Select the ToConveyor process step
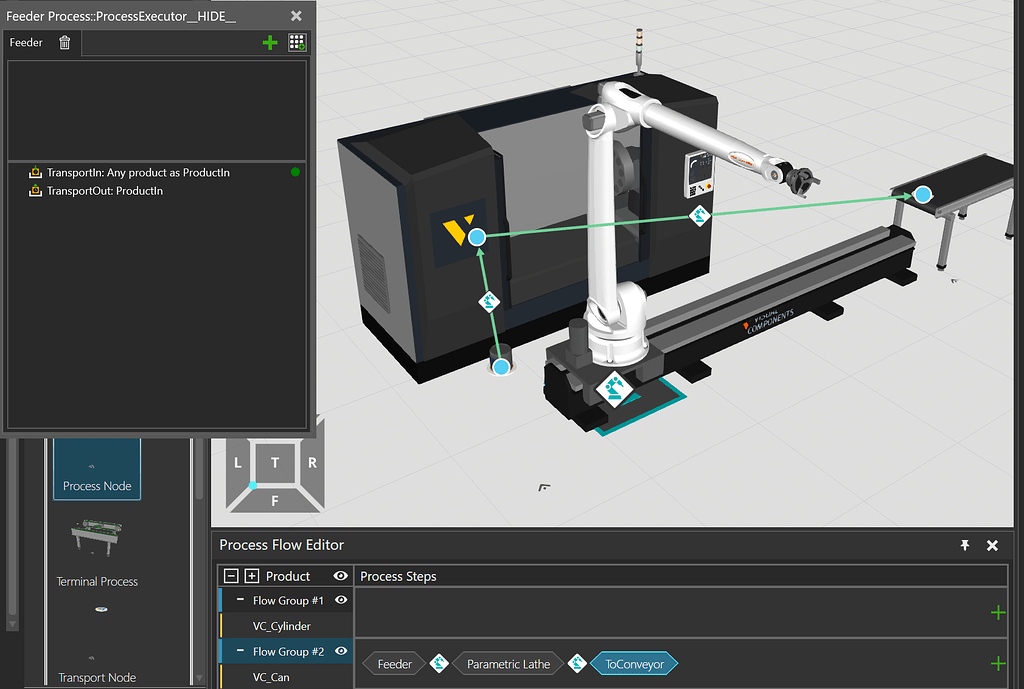 pyautogui.click(x=634, y=663)
